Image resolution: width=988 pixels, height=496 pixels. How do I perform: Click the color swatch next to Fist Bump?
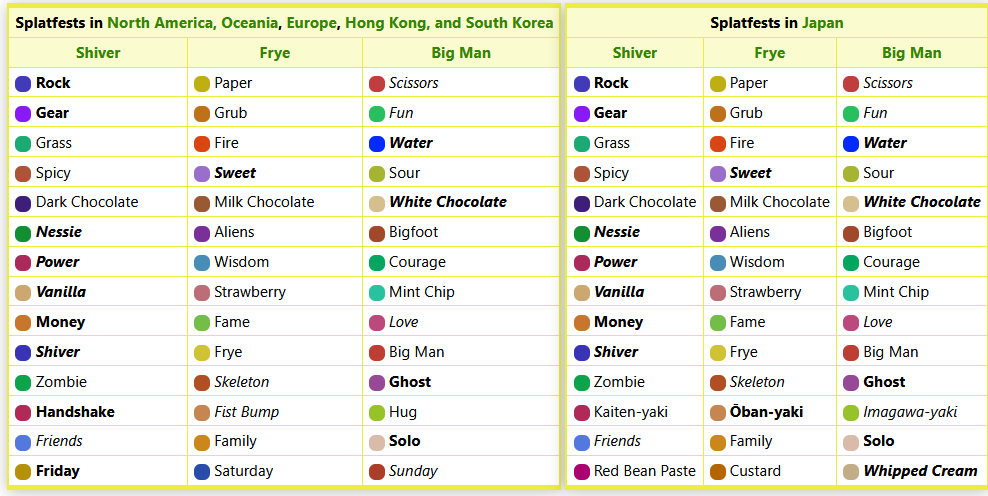click(202, 412)
